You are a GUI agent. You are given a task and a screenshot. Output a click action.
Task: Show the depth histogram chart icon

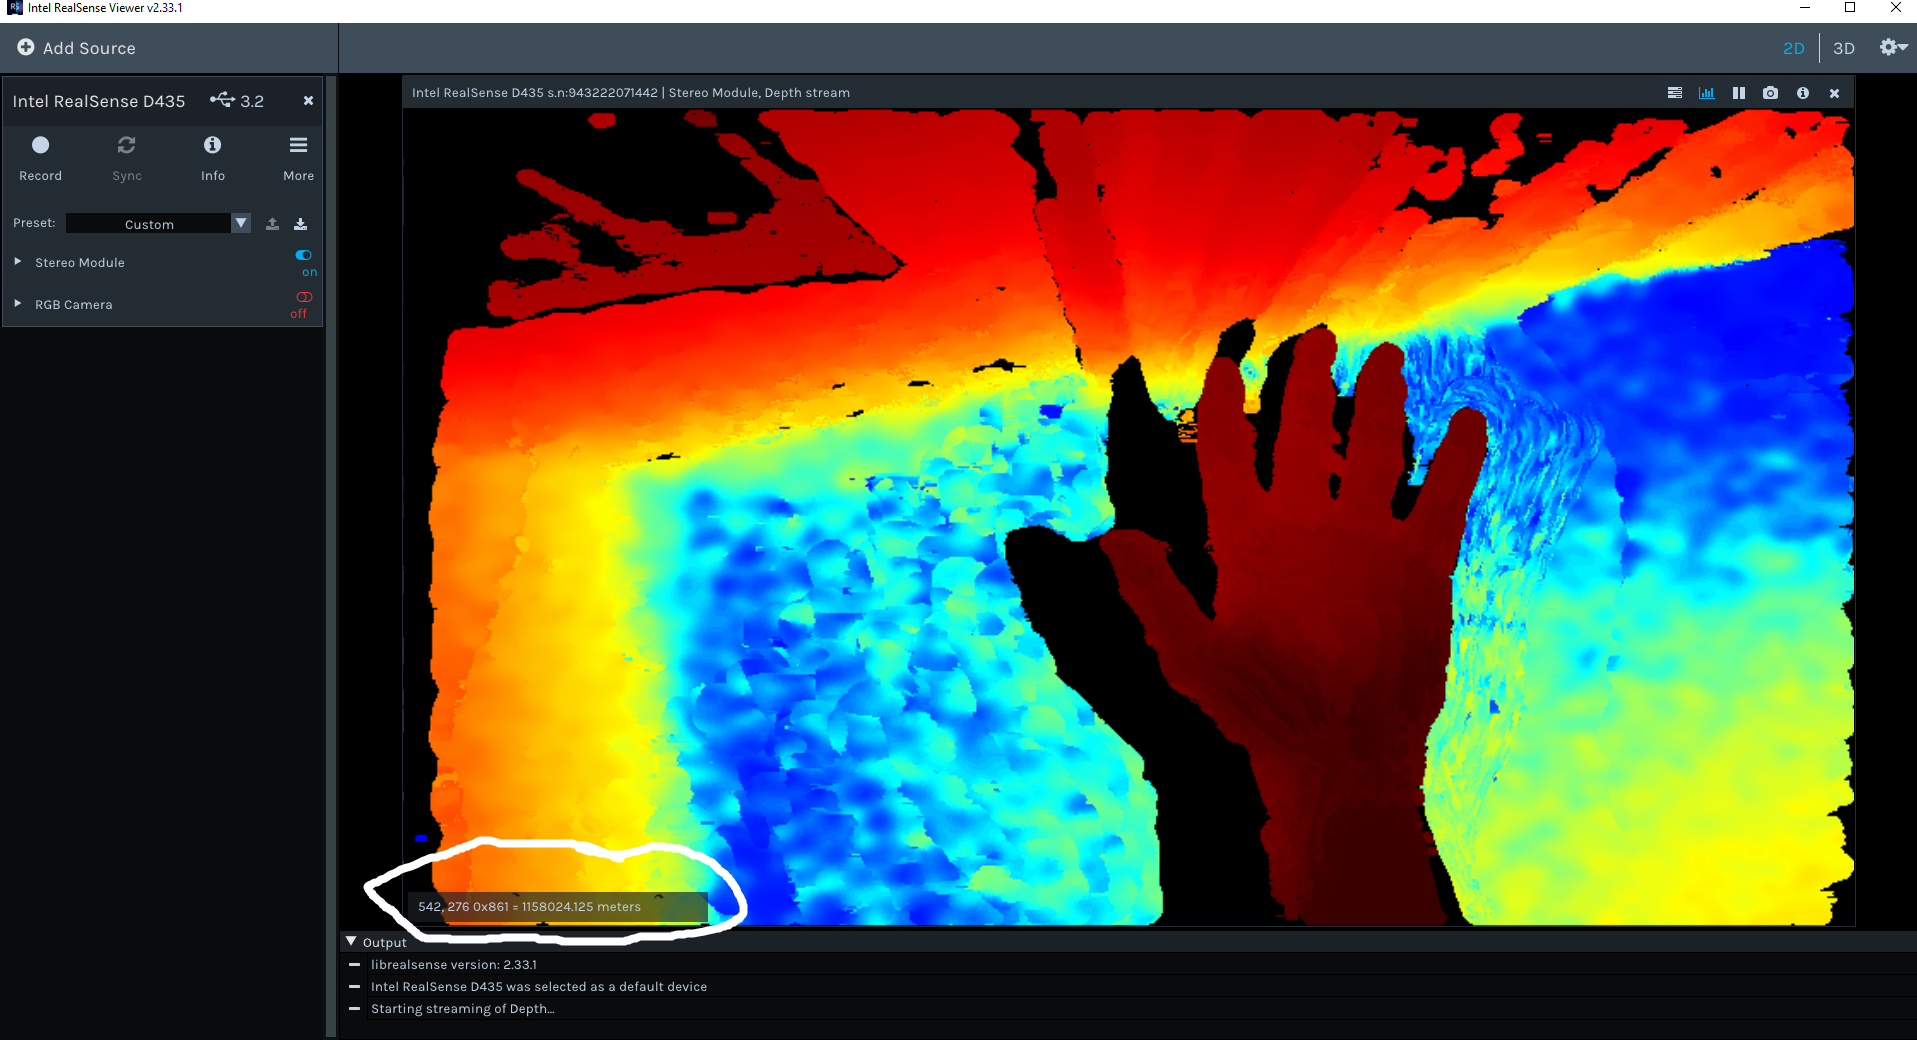click(x=1706, y=93)
